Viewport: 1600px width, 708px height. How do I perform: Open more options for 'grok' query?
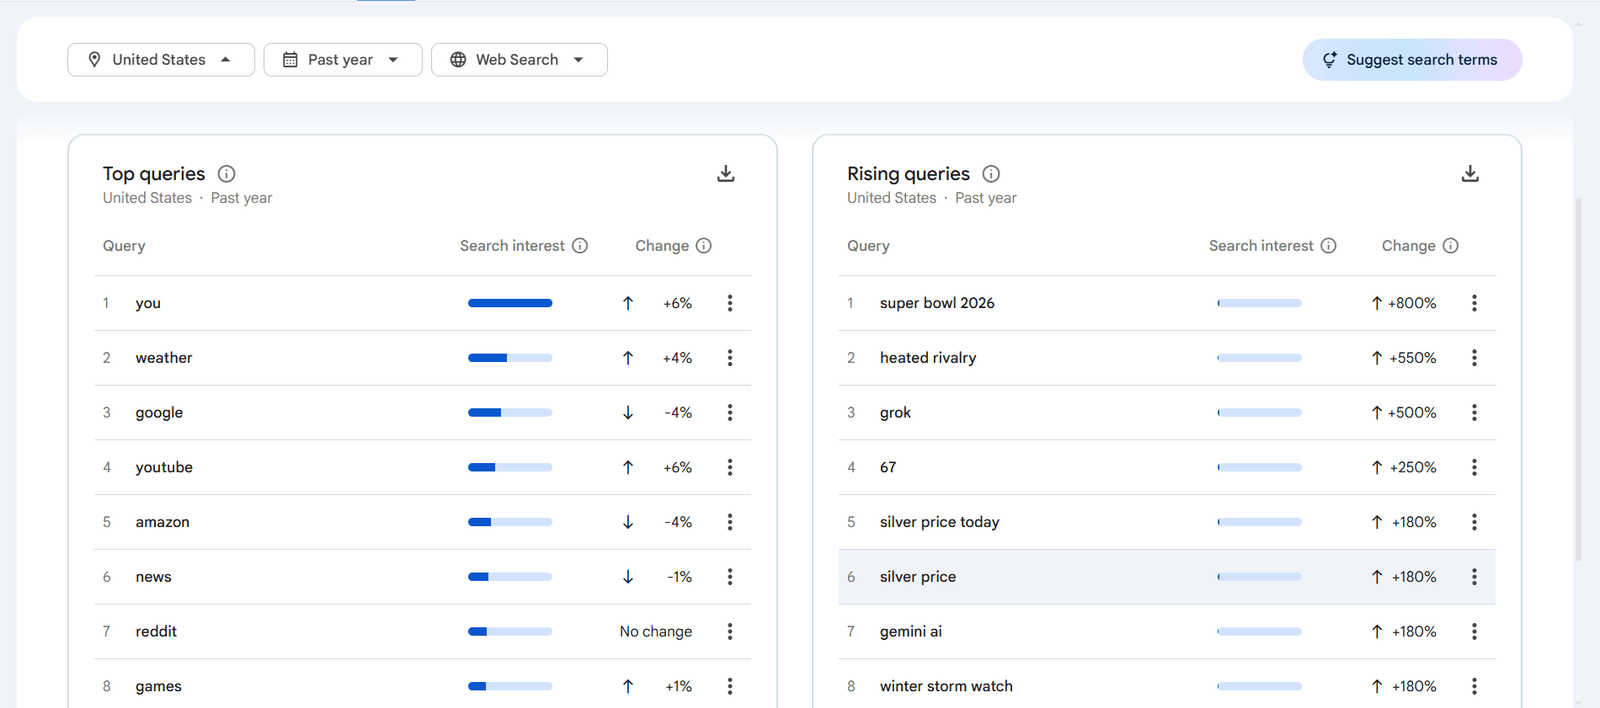1474,413
